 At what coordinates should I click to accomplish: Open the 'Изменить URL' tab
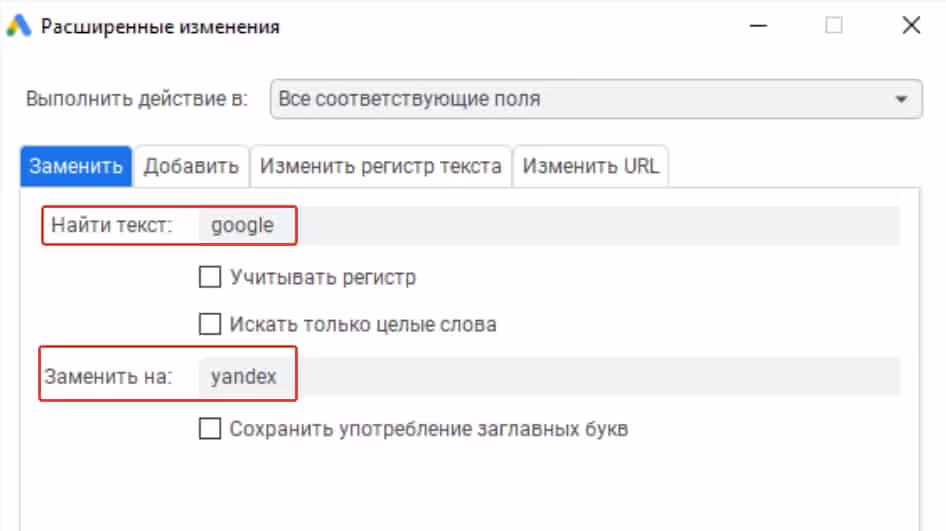590,166
